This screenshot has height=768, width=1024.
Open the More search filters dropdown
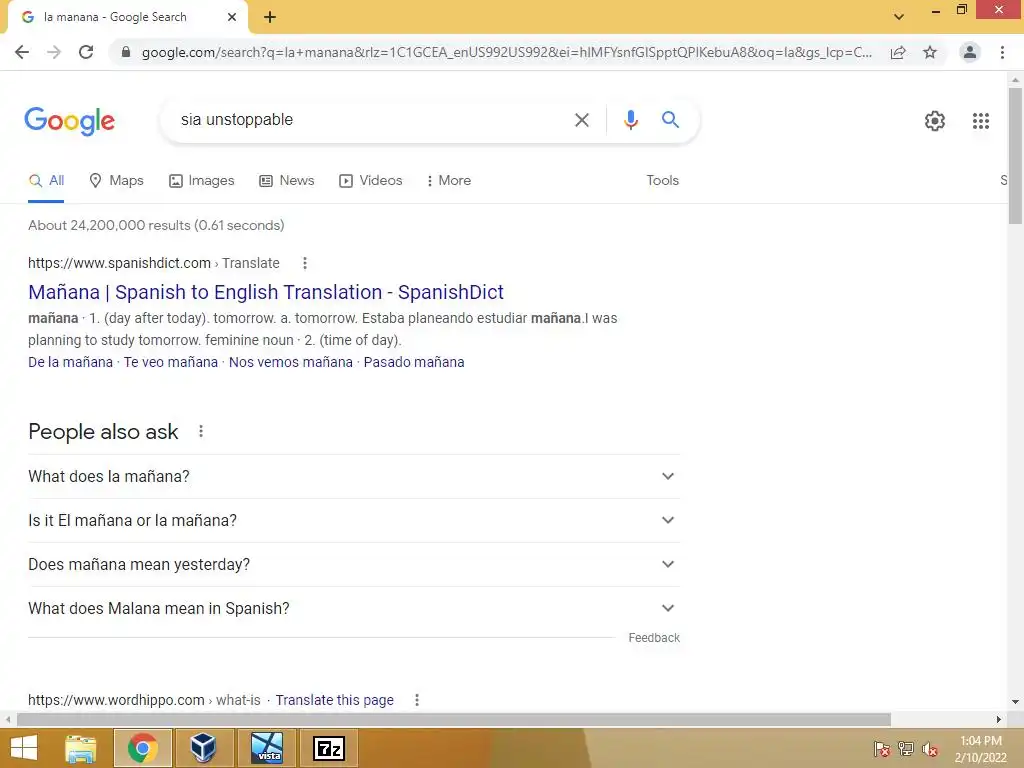point(448,181)
